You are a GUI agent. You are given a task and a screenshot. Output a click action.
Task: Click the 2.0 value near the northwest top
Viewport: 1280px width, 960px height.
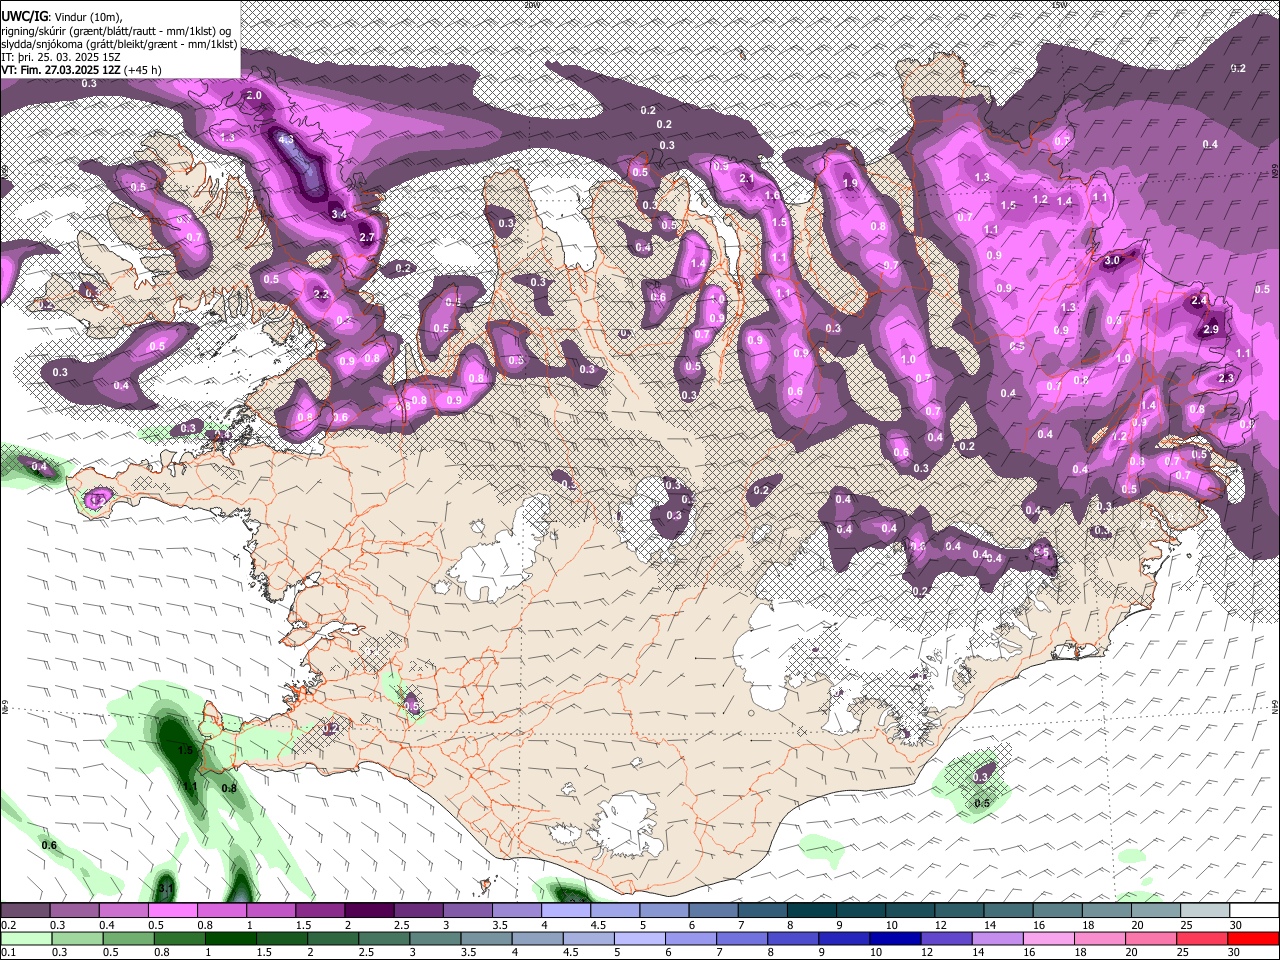point(253,95)
